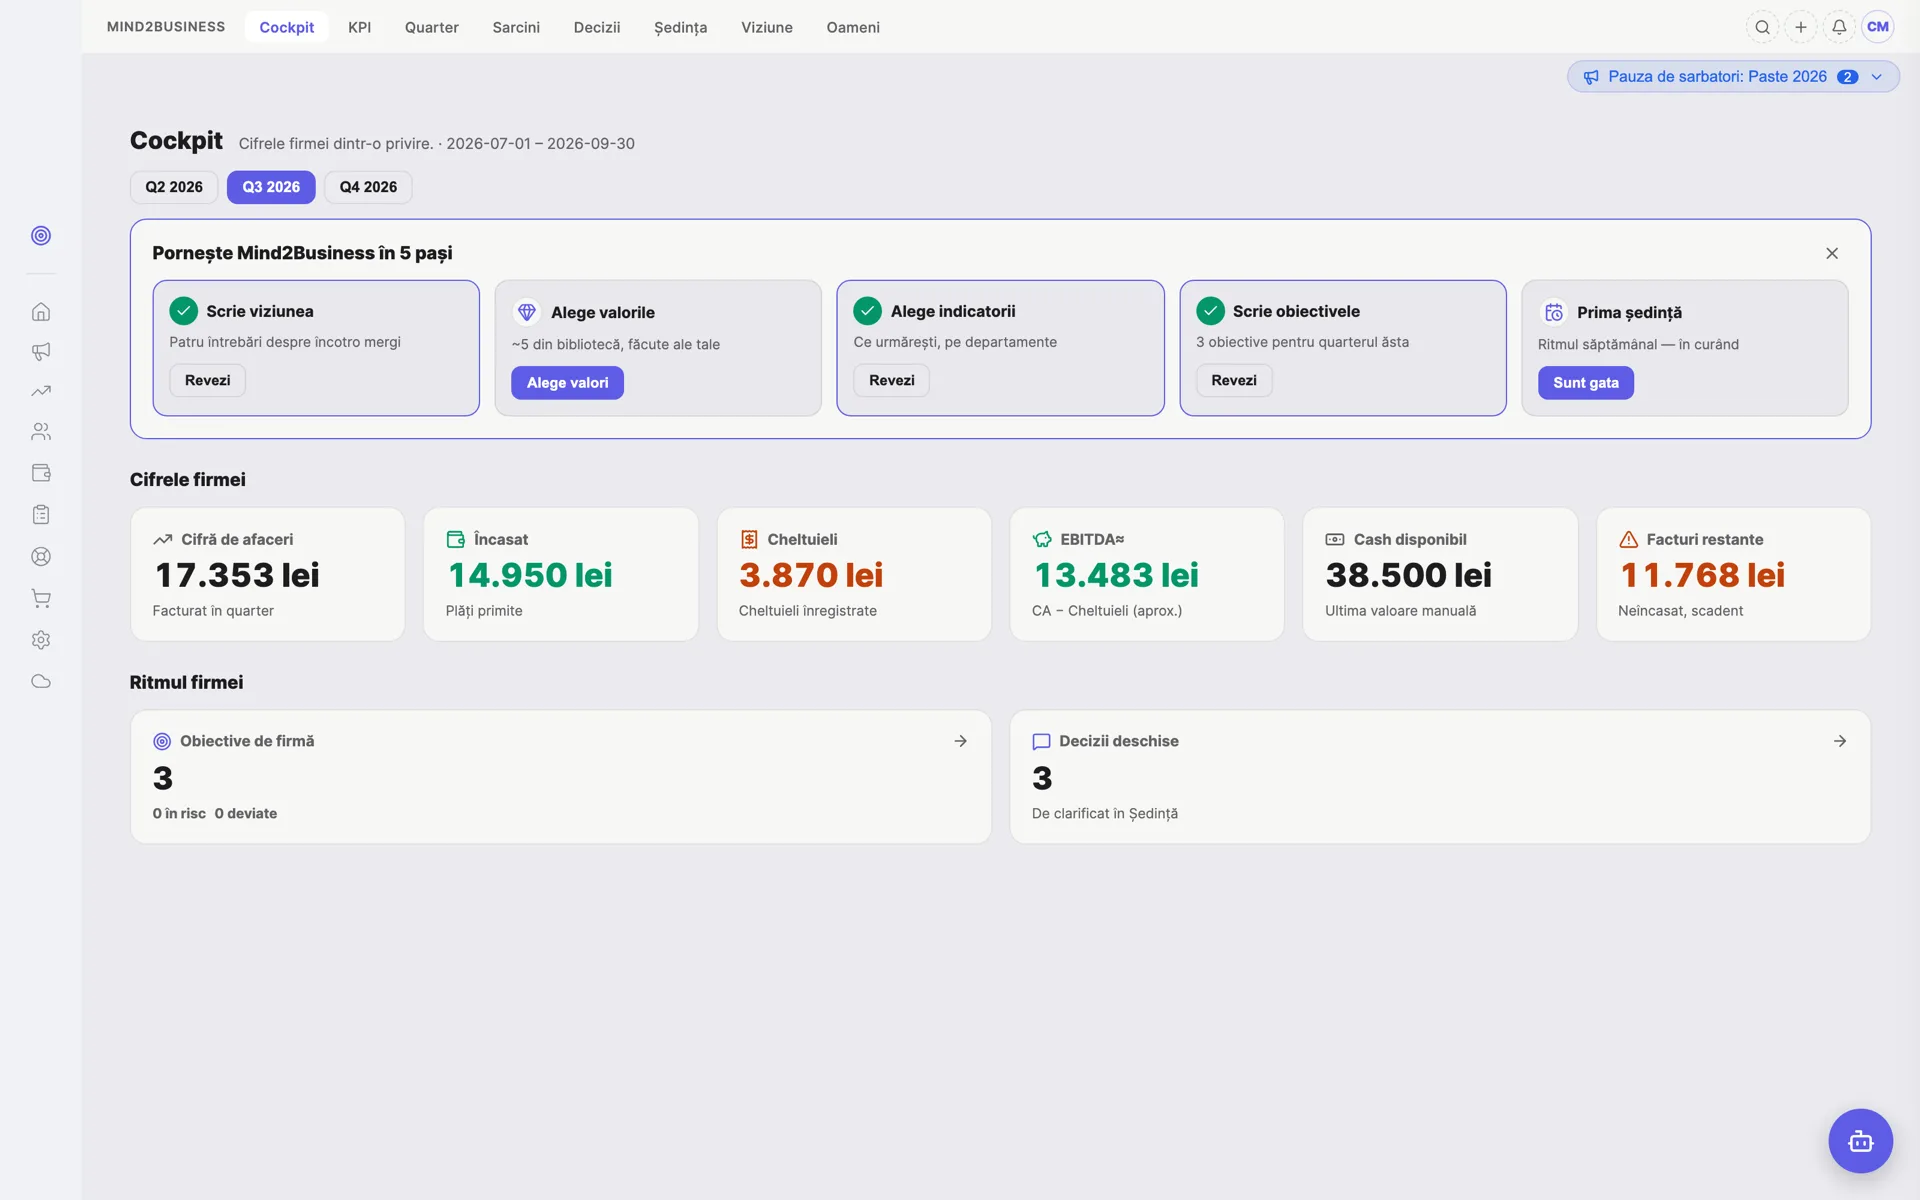
Task: Select Q4 2026 quarter toggle
Action: [x=368, y=187]
